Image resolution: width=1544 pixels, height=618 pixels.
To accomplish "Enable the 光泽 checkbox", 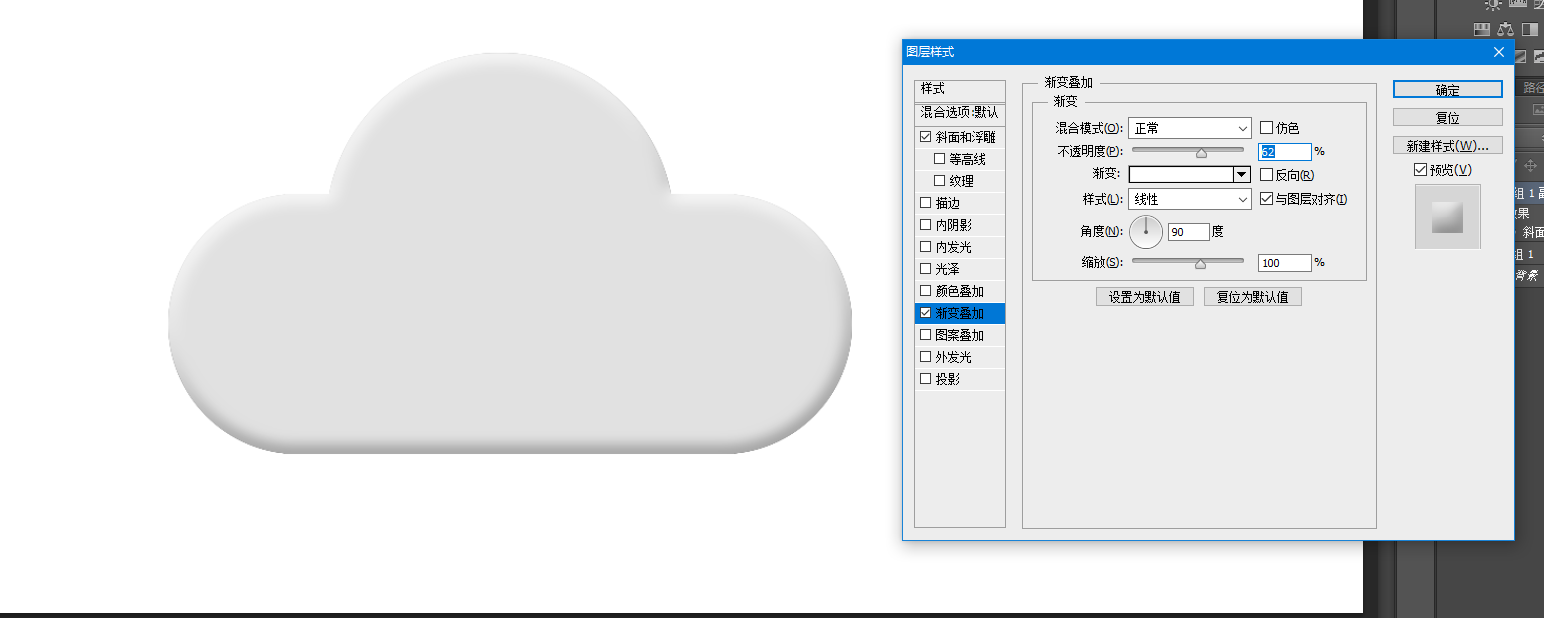I will point(925,269).
